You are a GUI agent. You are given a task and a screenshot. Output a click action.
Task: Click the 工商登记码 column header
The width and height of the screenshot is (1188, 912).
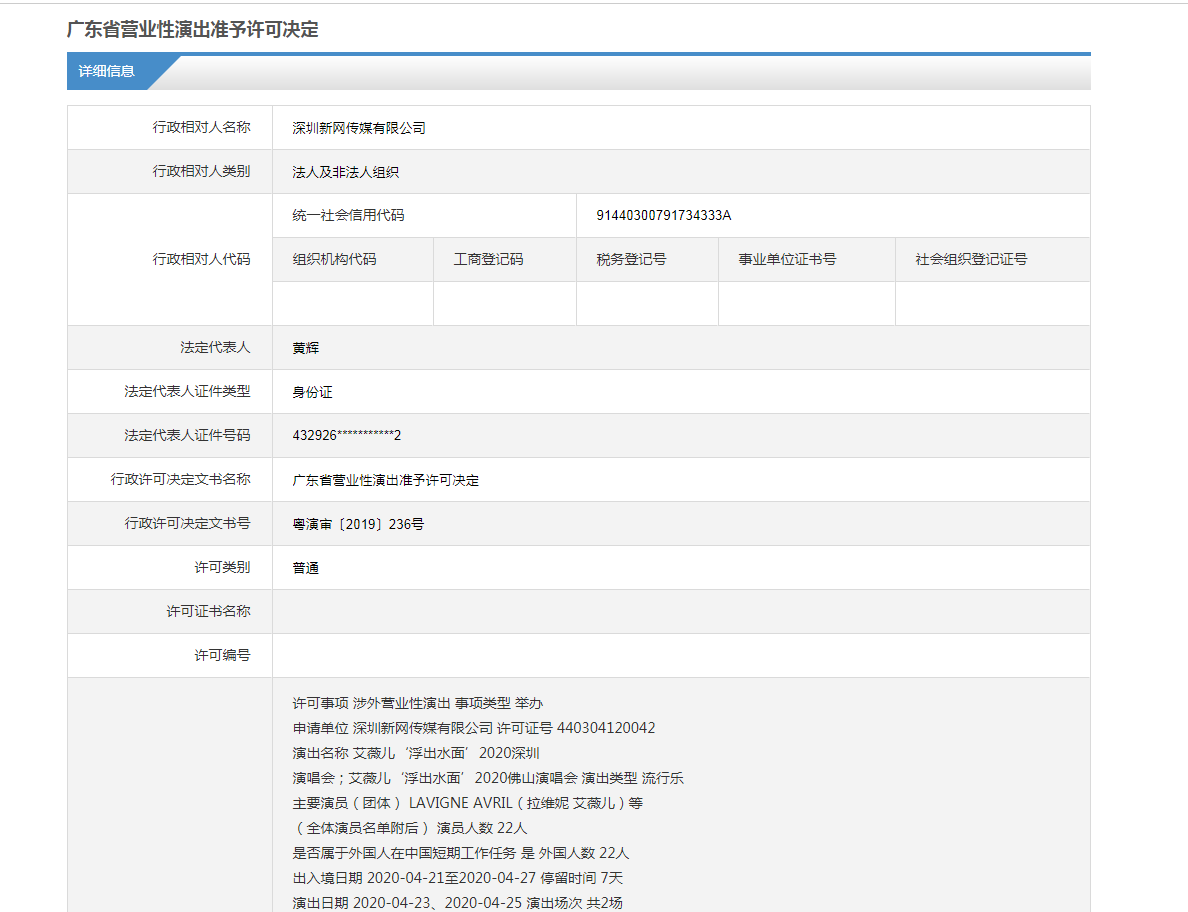click(488, 260)
